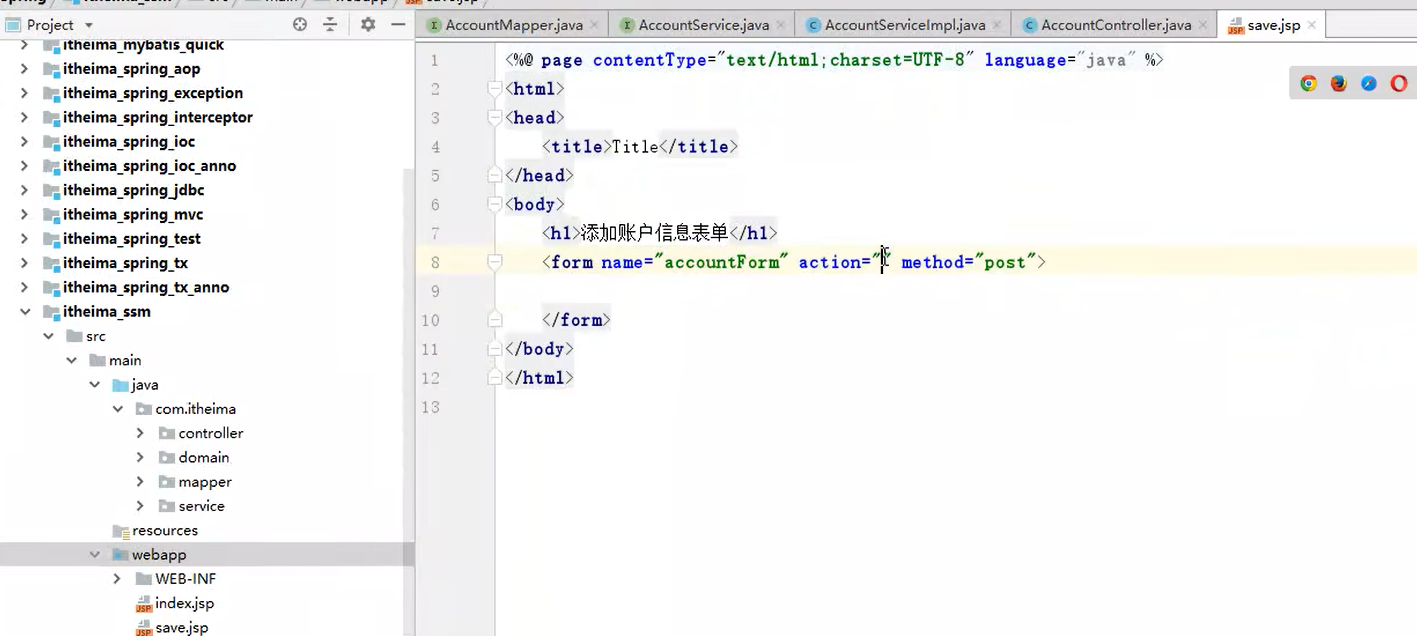Image resolution: width=1417 pixels, height=636 pixels.
Task: Hide the Project panel with the minimize icon
Action: point(397,24)
